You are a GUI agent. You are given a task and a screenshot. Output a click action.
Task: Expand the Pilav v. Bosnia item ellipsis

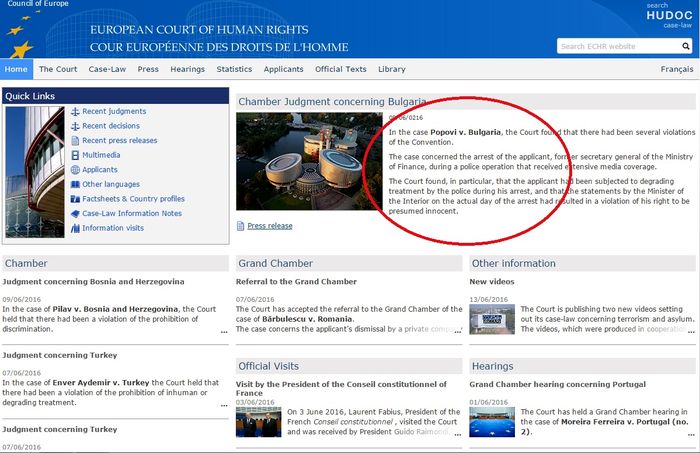(x=224, y=332)
